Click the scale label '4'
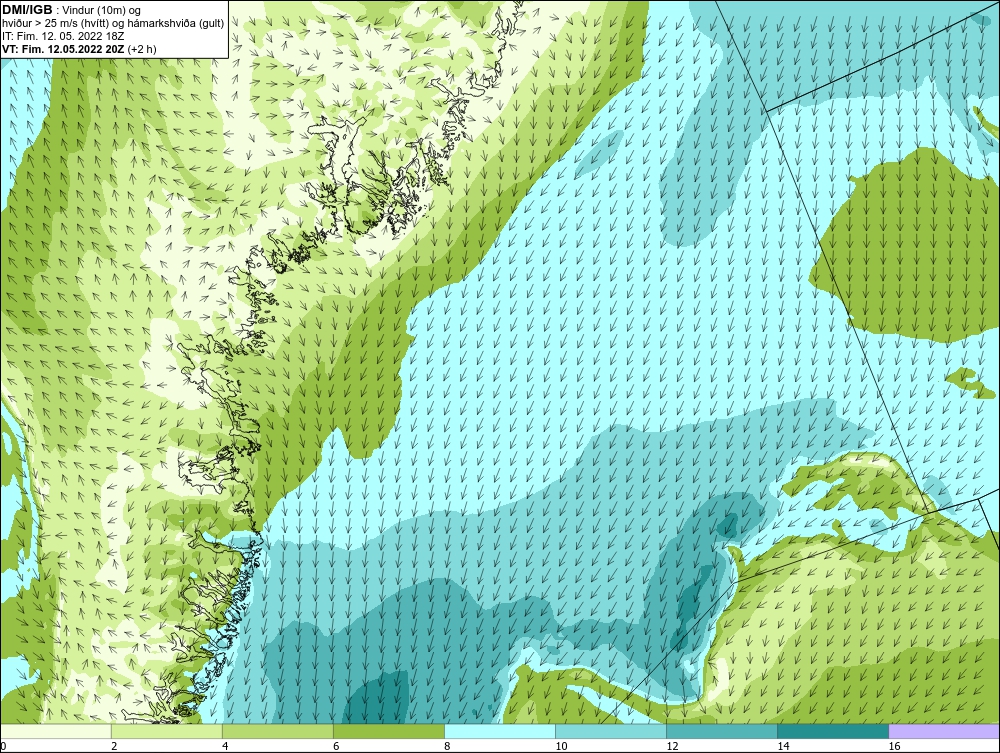 coord(225,746)
